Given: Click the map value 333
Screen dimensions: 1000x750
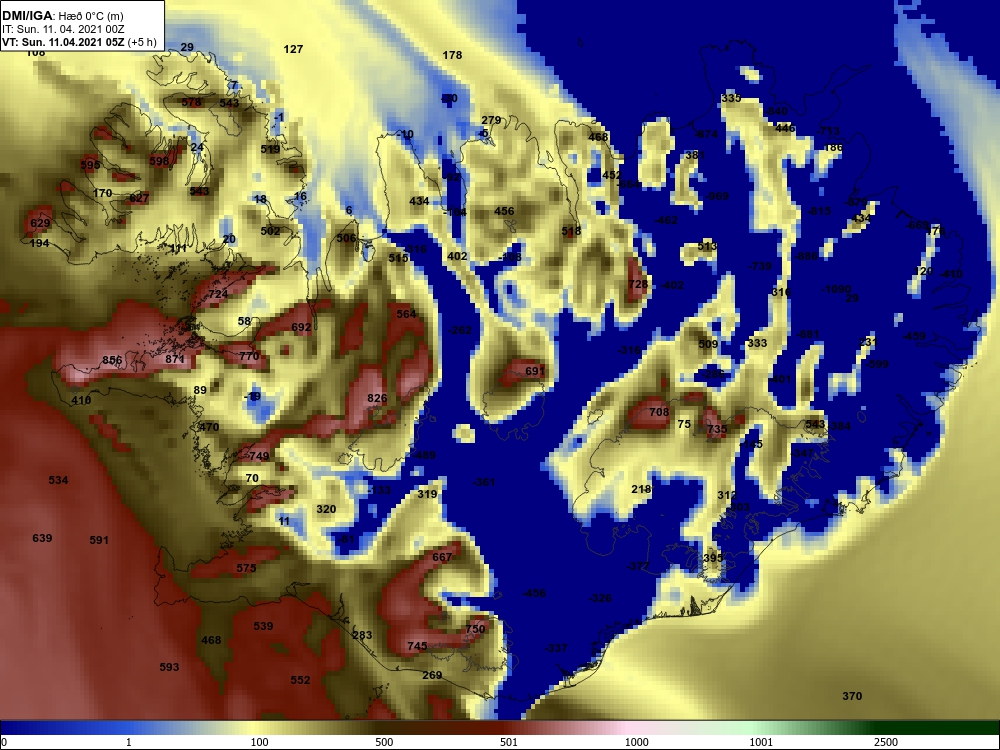Looking at the screenshot, I should pyautogui.click(x=757, y=343).
